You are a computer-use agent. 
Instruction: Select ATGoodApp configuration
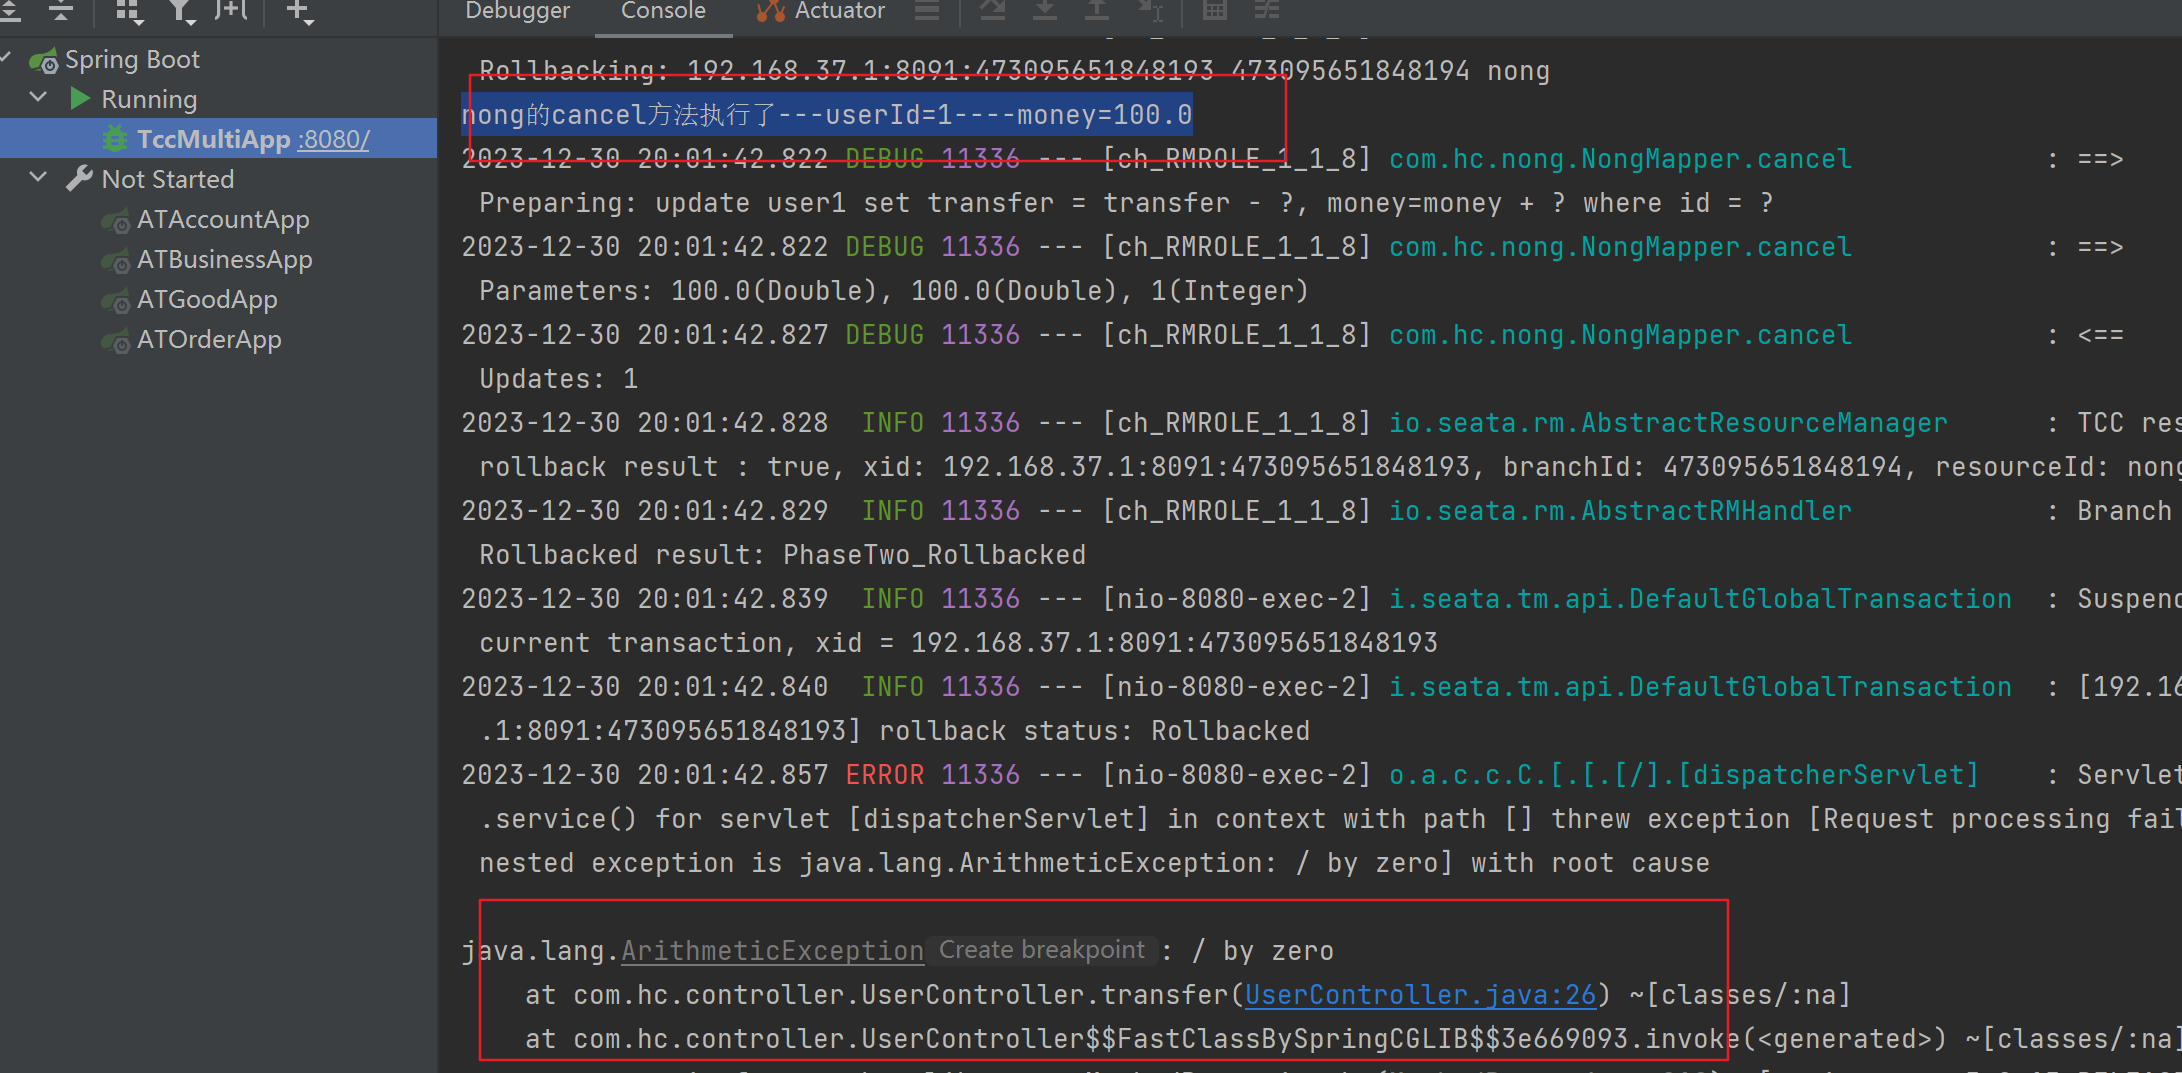tap(207, 299)
